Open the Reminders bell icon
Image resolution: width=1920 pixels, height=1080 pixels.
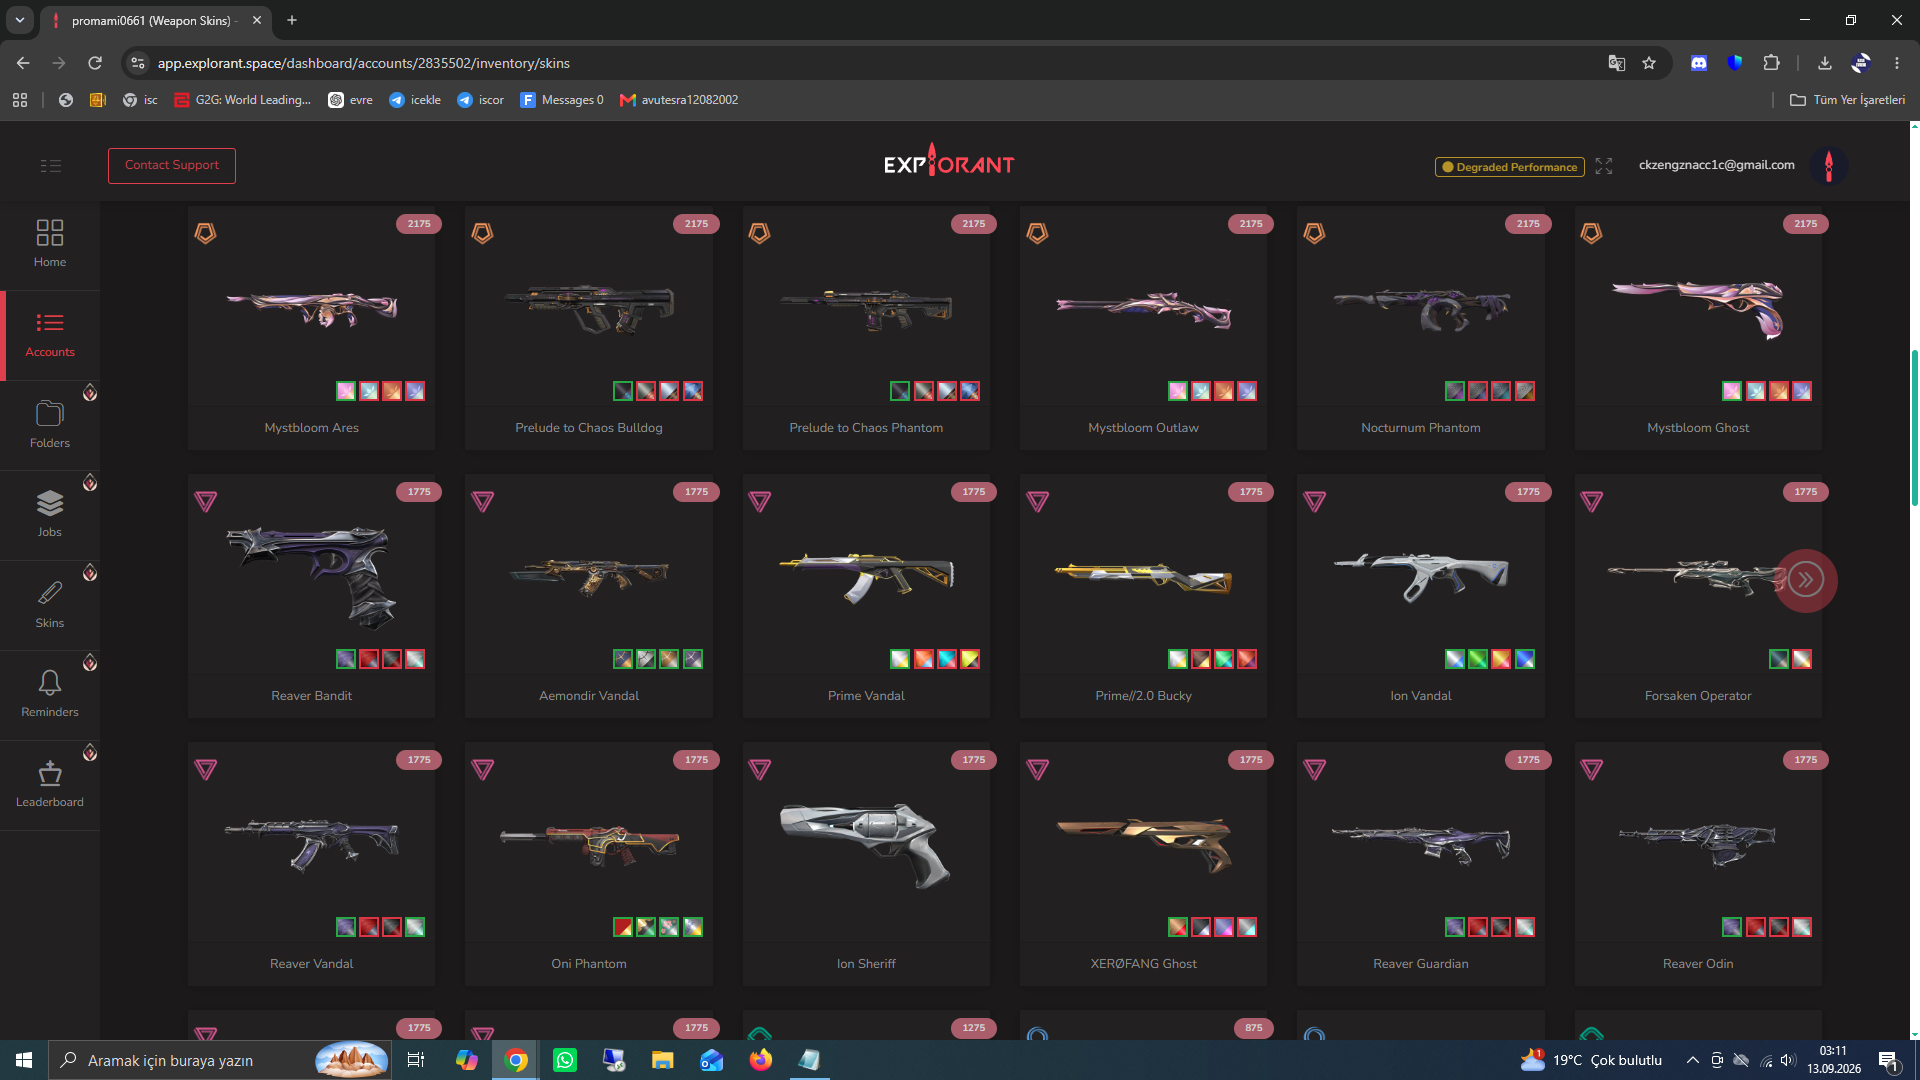click(x=50, y=683)
